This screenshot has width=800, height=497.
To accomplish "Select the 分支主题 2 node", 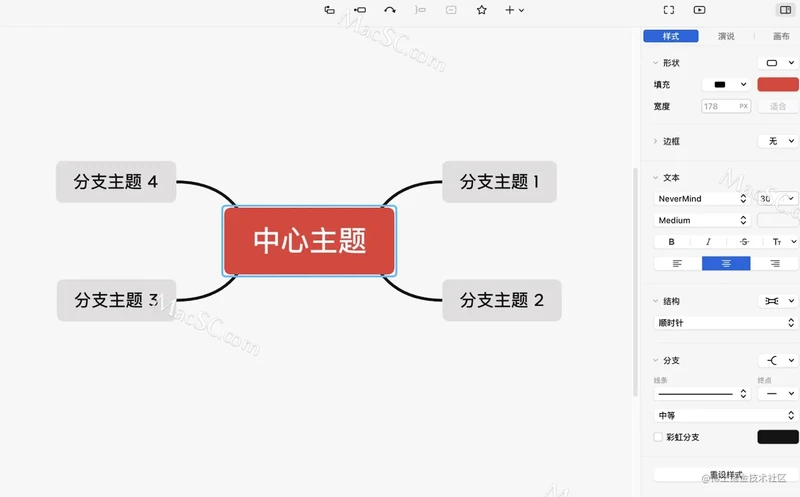I will [x=502, y=300].
